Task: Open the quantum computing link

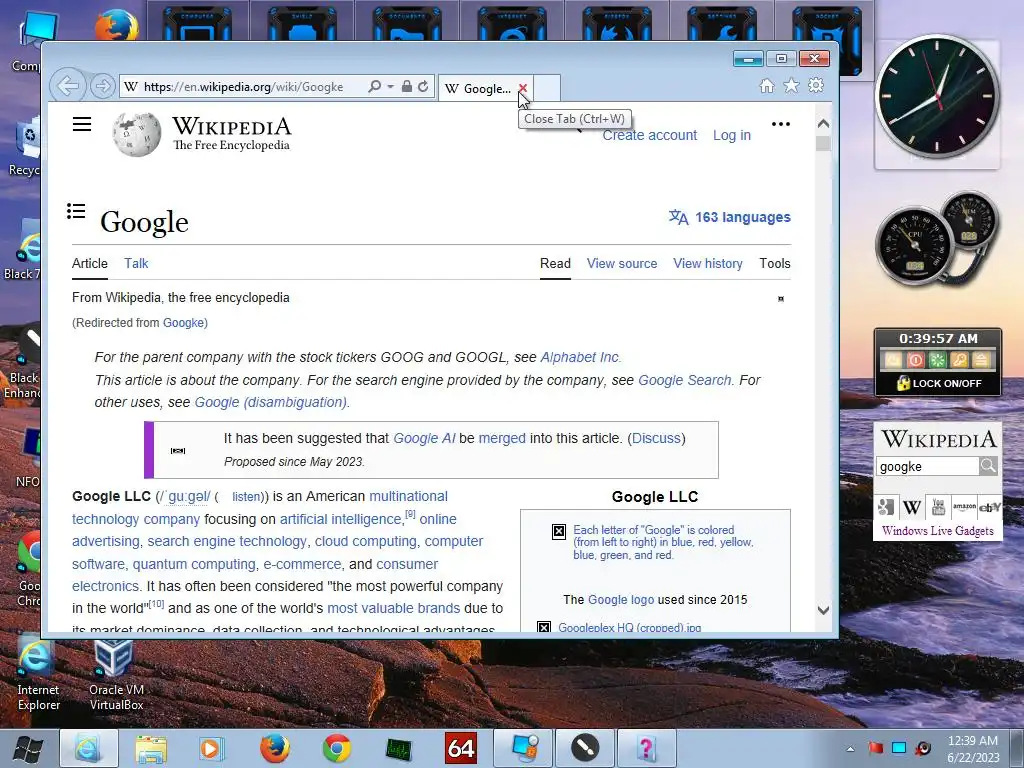Action: tap(194, 564)
